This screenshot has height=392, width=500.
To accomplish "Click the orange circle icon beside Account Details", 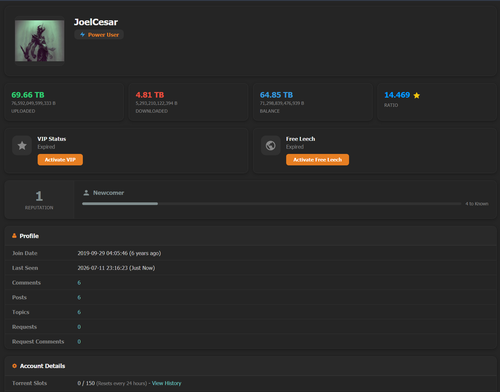I will pyautogui.click(x=14, y=366).
